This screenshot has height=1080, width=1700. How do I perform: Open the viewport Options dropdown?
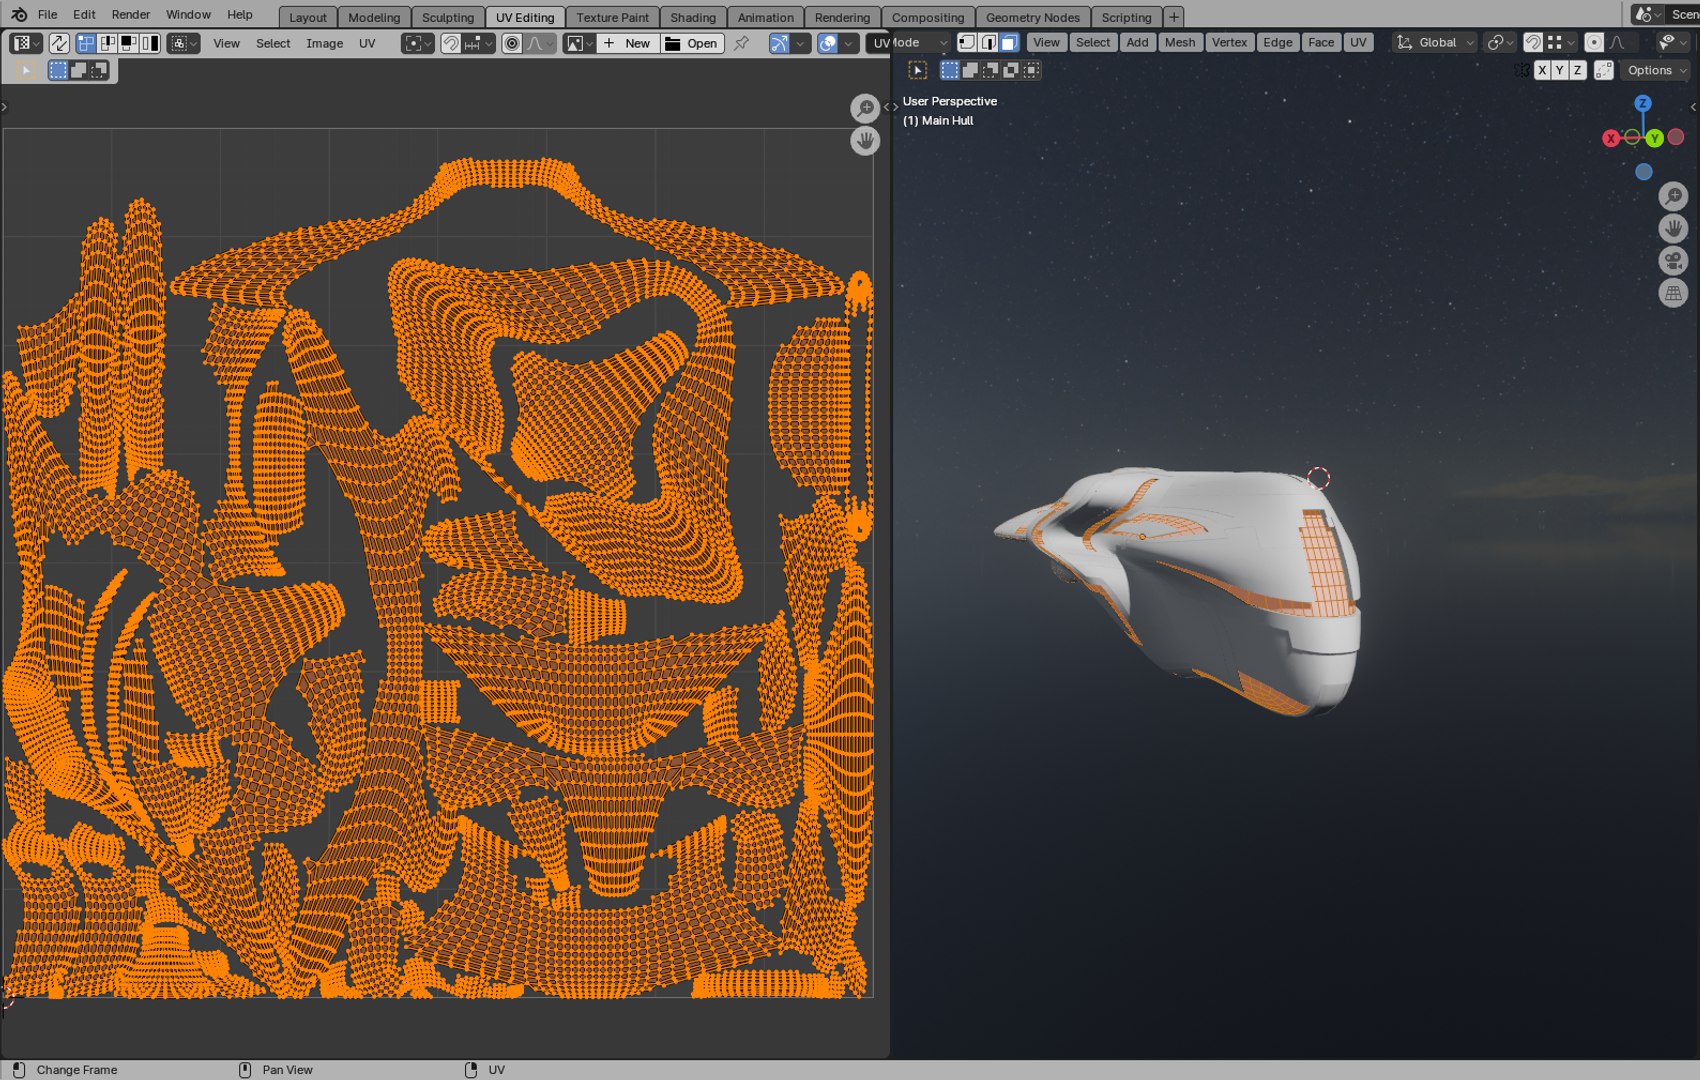(x=1656, y=70)
